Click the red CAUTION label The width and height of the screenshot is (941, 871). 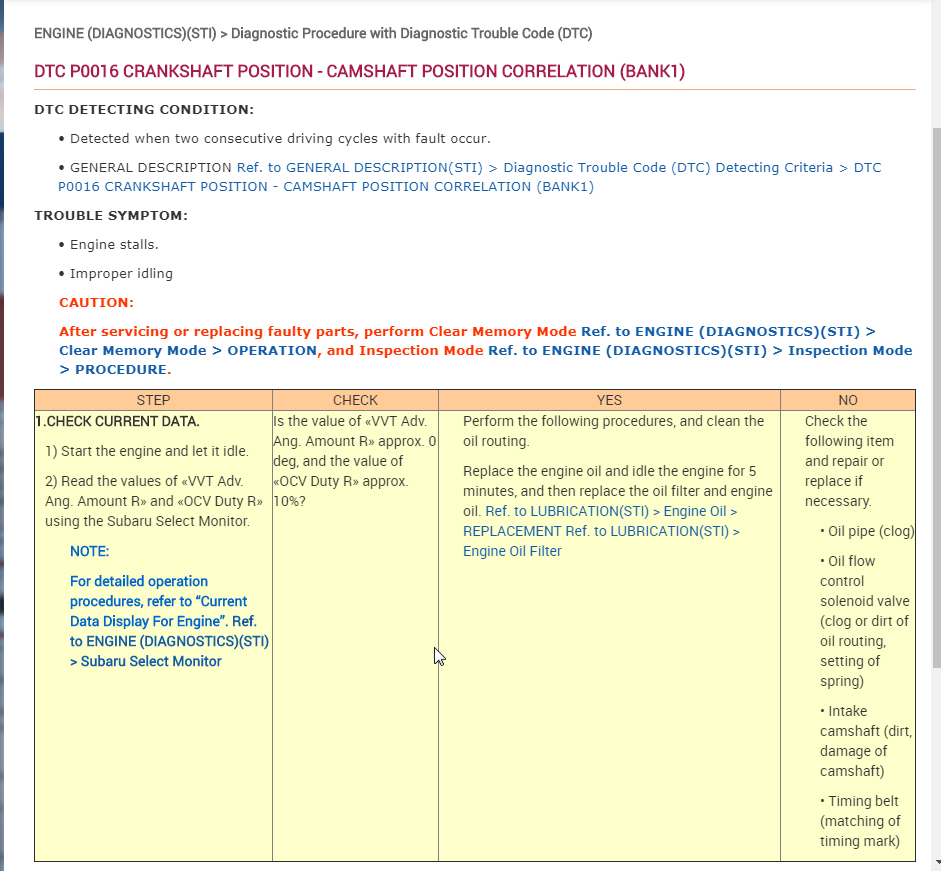[x=97, y=303]
